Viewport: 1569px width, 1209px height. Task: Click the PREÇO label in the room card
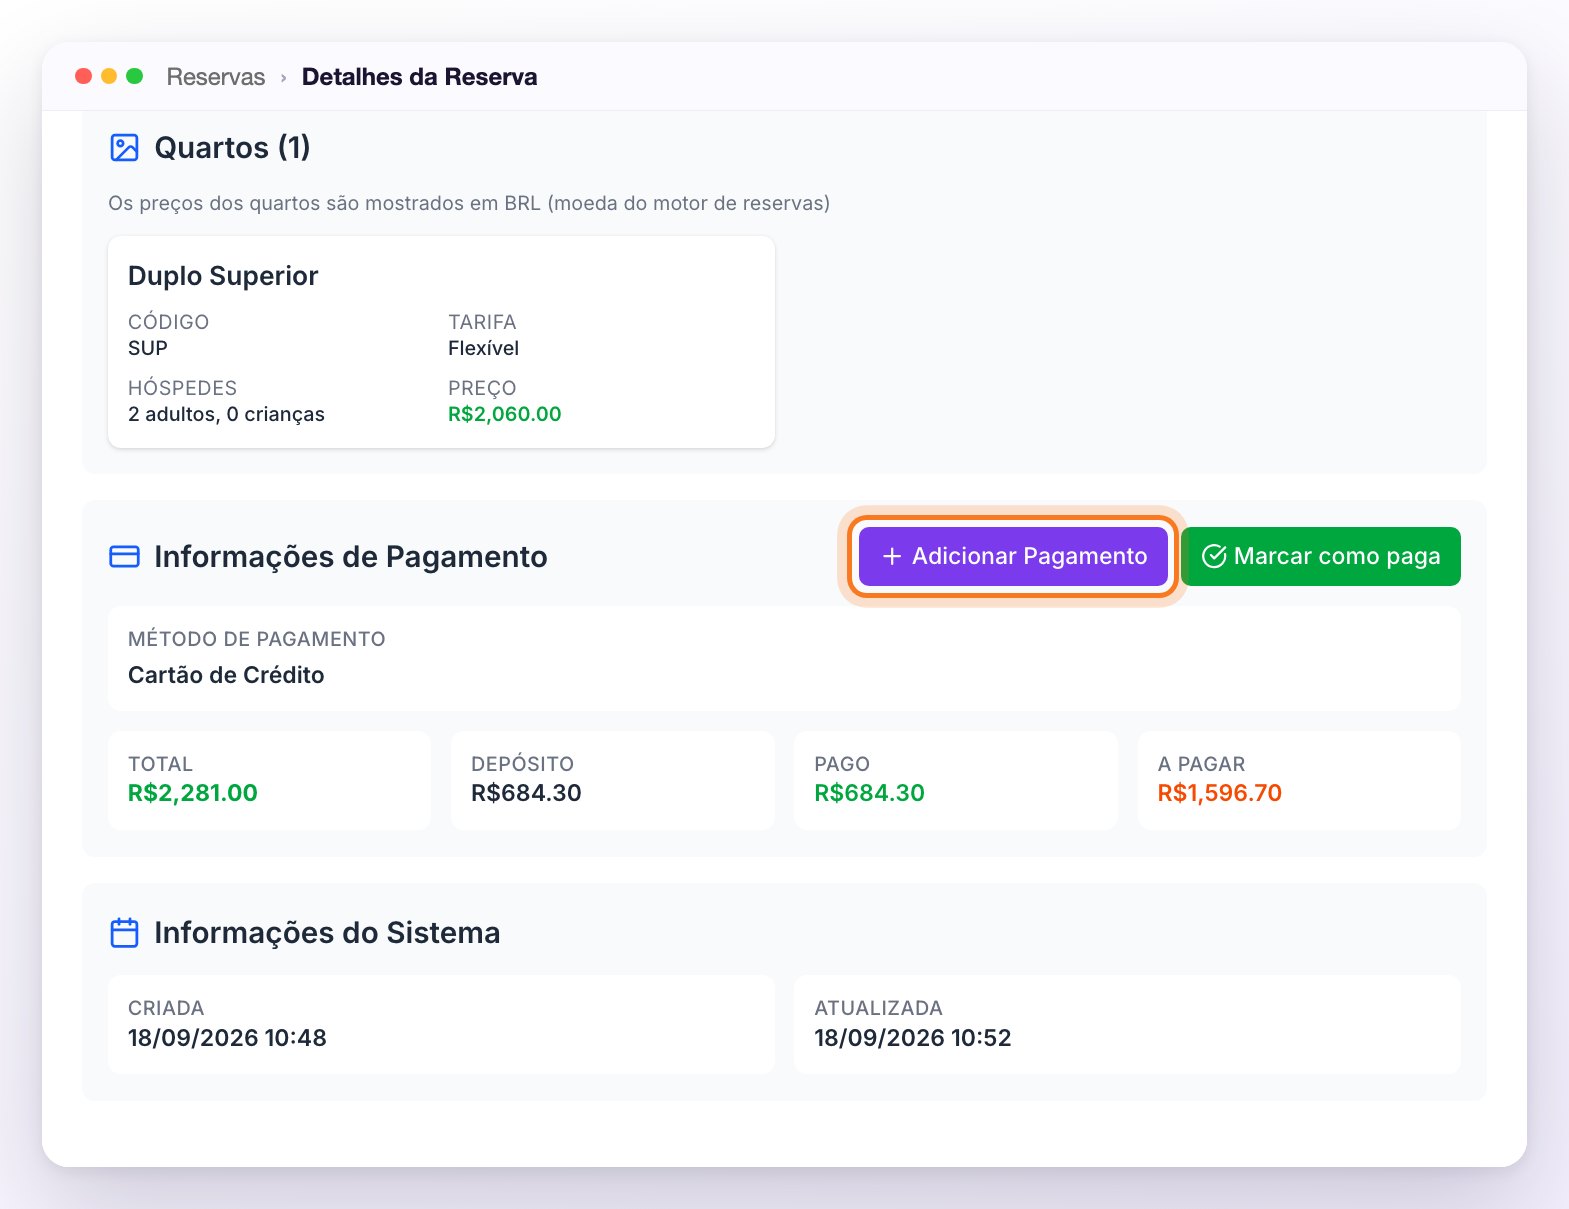(482, 388)
